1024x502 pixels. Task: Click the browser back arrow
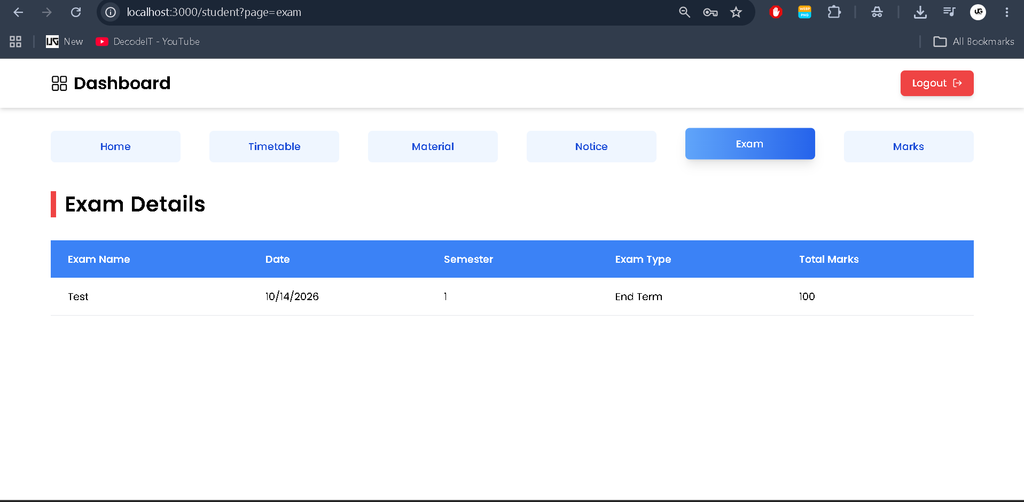[x=18, y=12]
